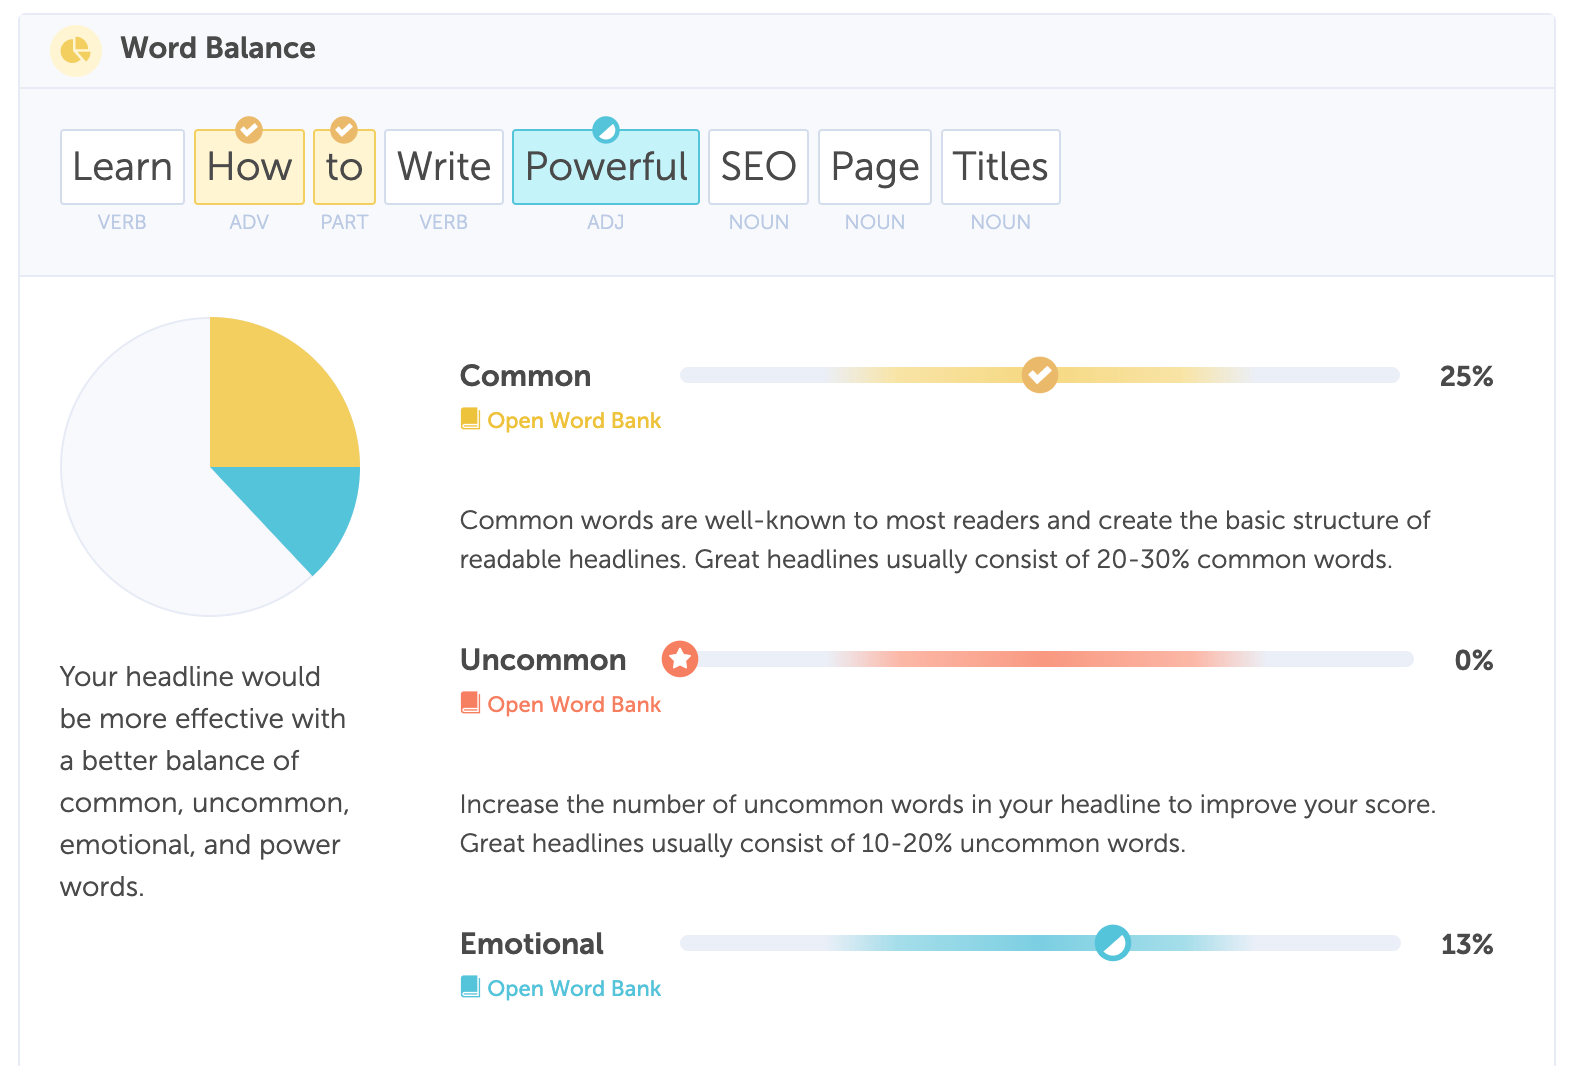Click the Common slider checkmark marker
Screen dimensions: 1586x1066
[1039, 375]
